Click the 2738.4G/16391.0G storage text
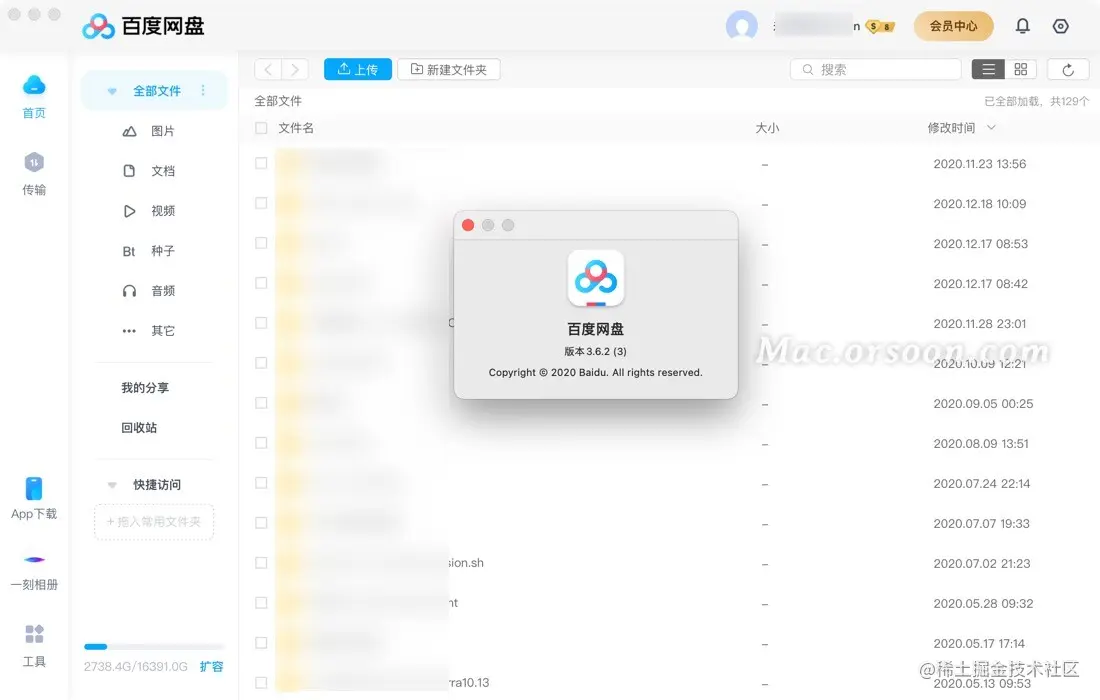 135,667
